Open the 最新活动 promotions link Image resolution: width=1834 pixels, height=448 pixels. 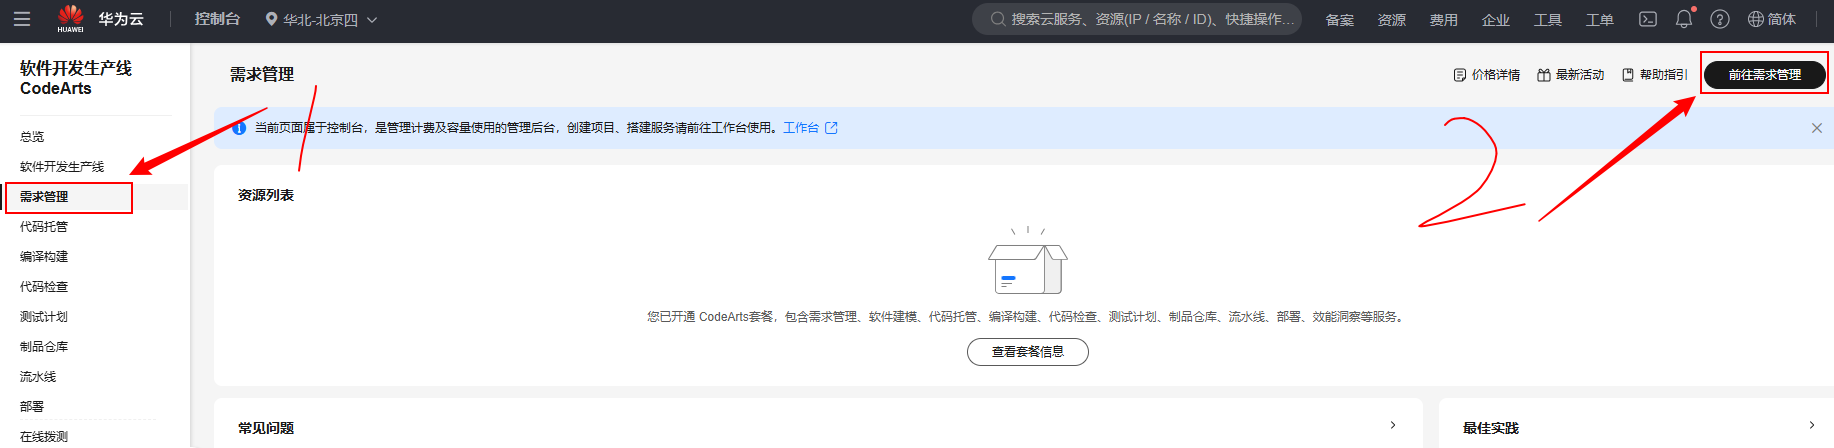click(1570, 75)
